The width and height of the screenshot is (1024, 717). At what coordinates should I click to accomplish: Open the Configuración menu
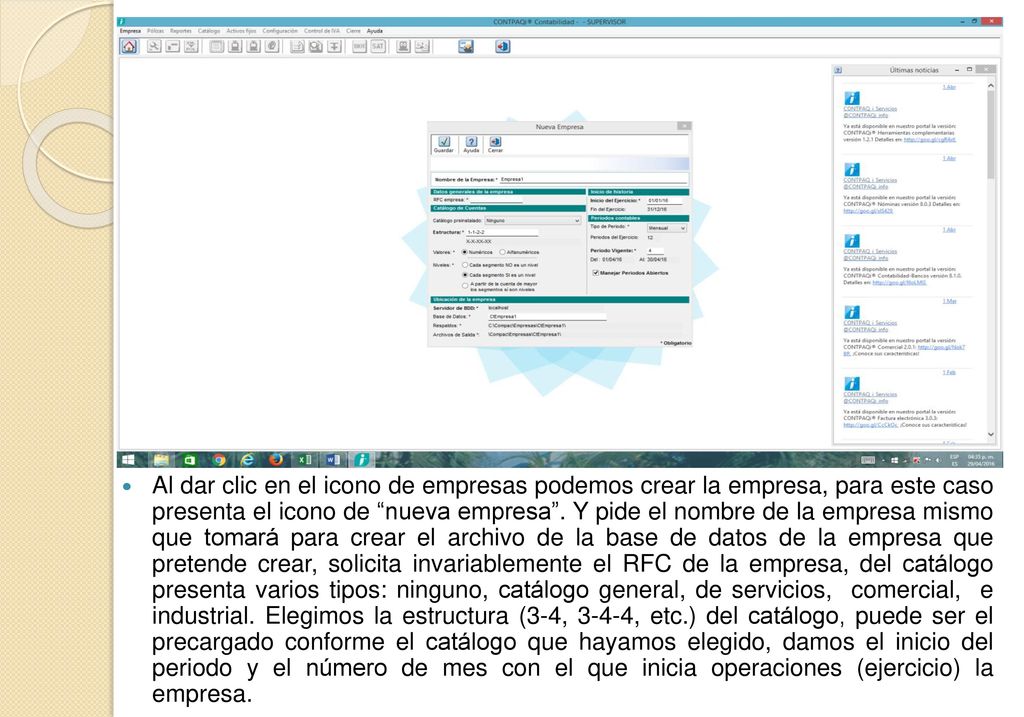[280, 31]
